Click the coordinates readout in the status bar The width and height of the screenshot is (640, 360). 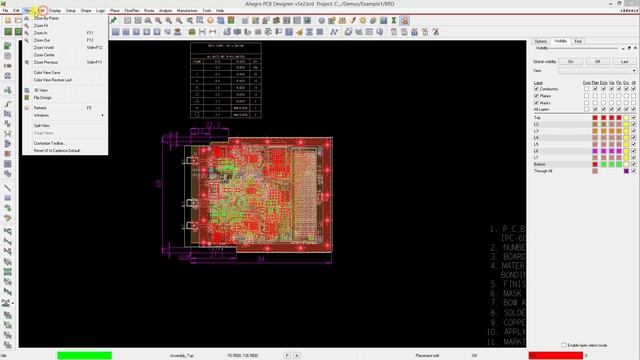click(x=242, y=356)
